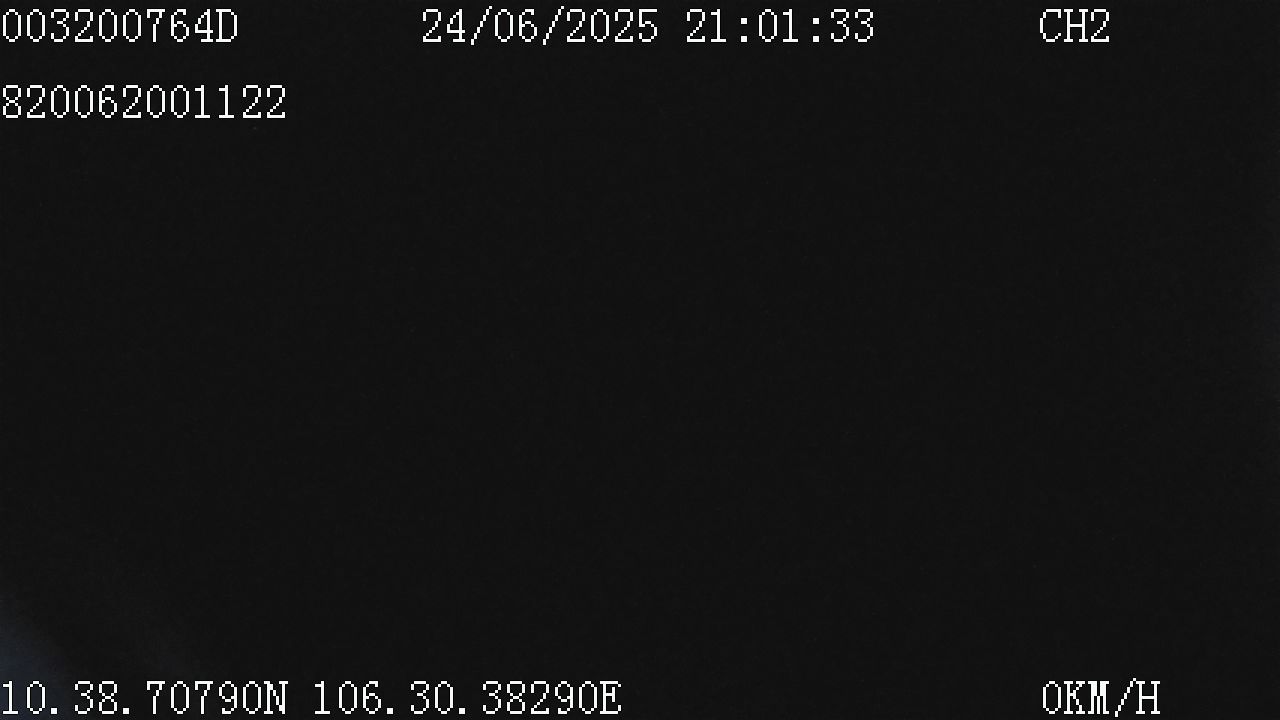Click the letter E ending the longitude
The image size is (1280, 720).
612,698
